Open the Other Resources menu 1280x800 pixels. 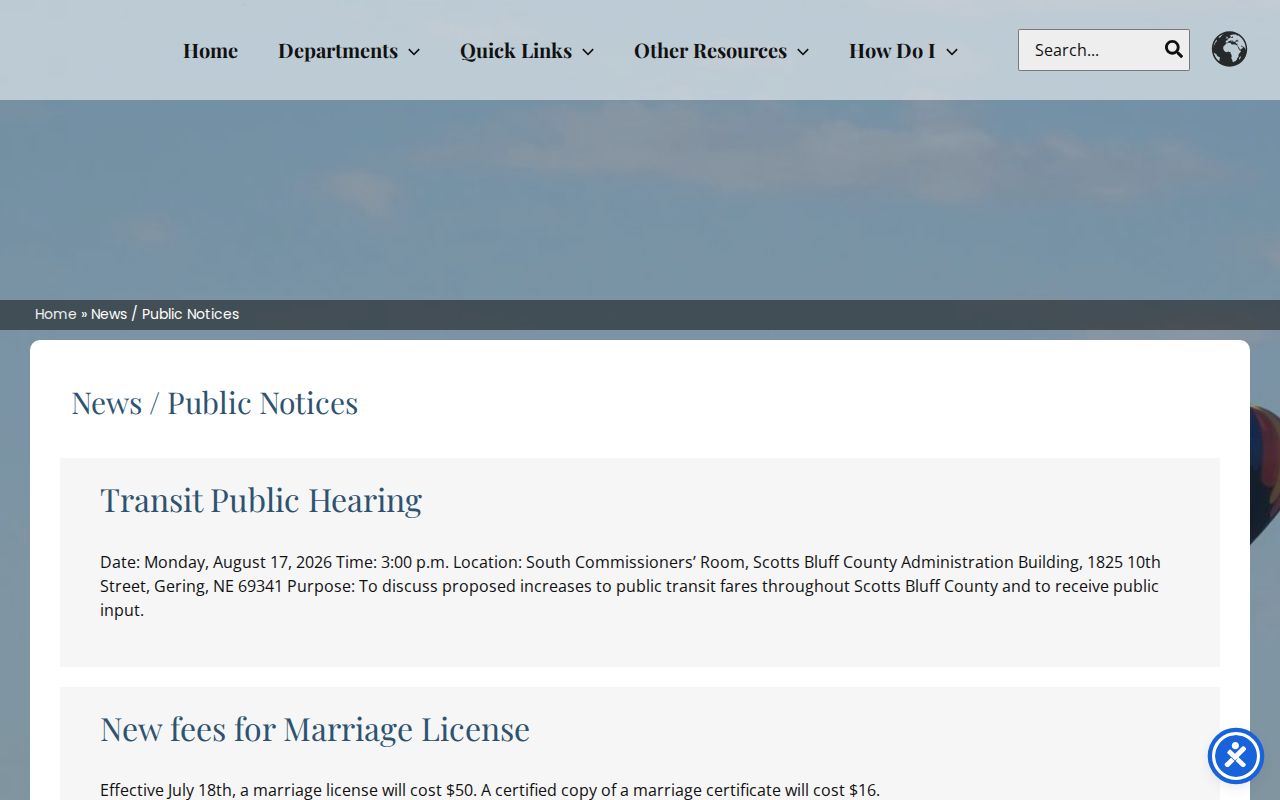click(x=710, y=51)
